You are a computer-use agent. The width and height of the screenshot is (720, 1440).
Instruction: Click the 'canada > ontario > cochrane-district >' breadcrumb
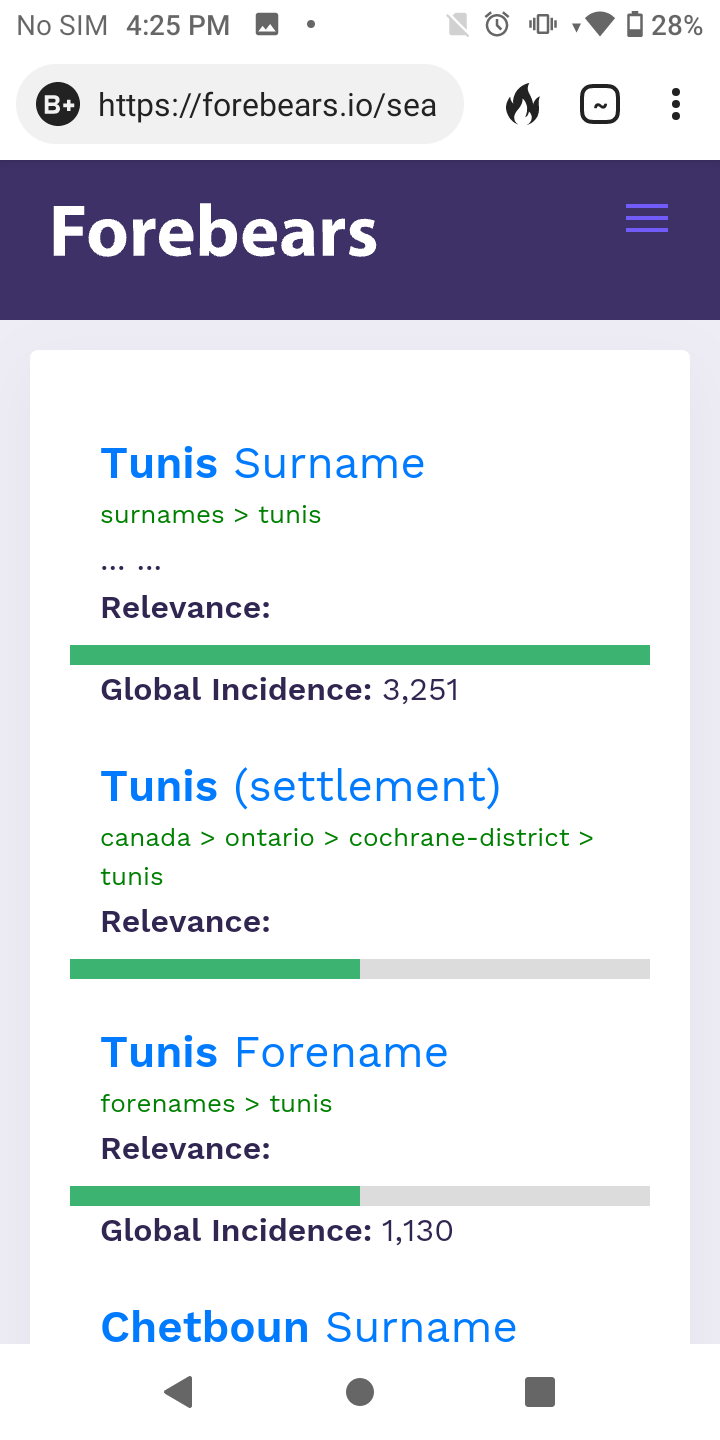click(347, 838)
